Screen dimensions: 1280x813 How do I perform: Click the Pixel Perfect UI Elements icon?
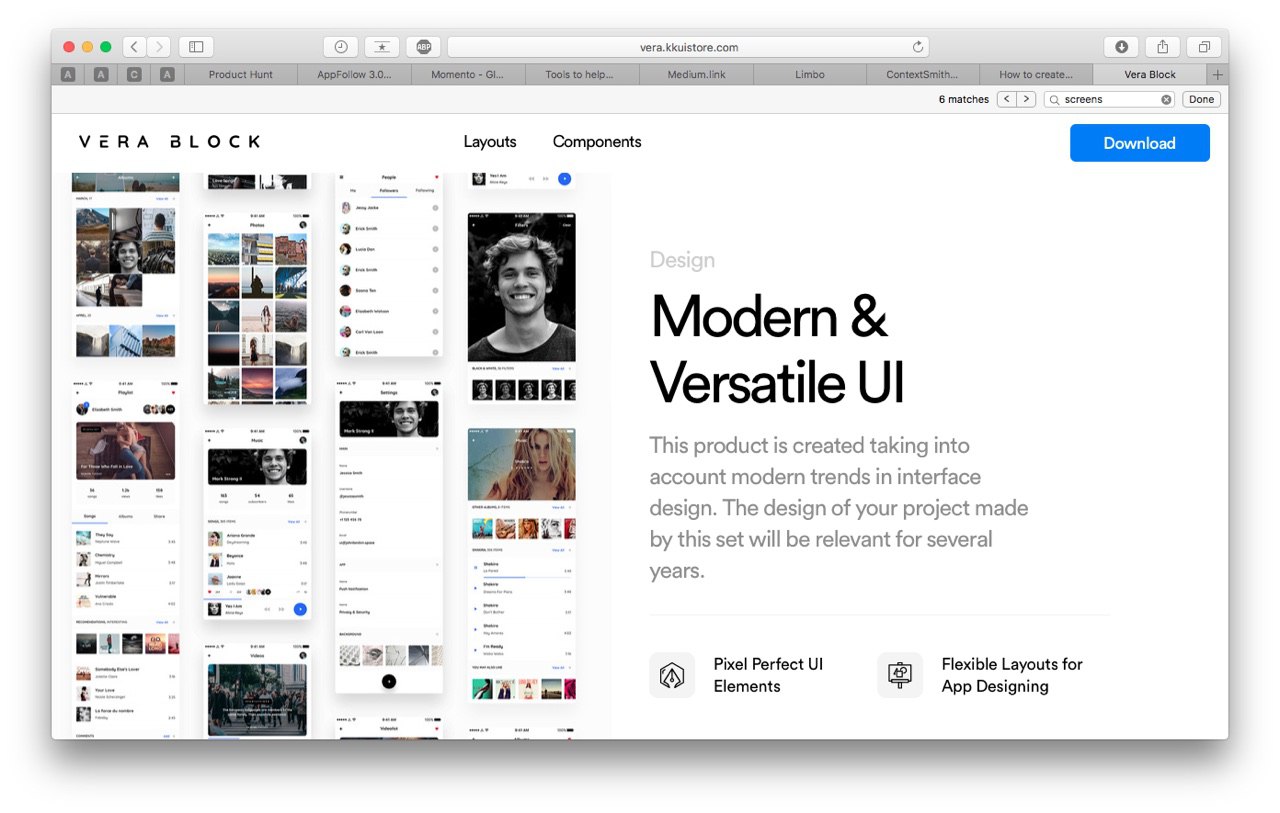click(672, 675)
